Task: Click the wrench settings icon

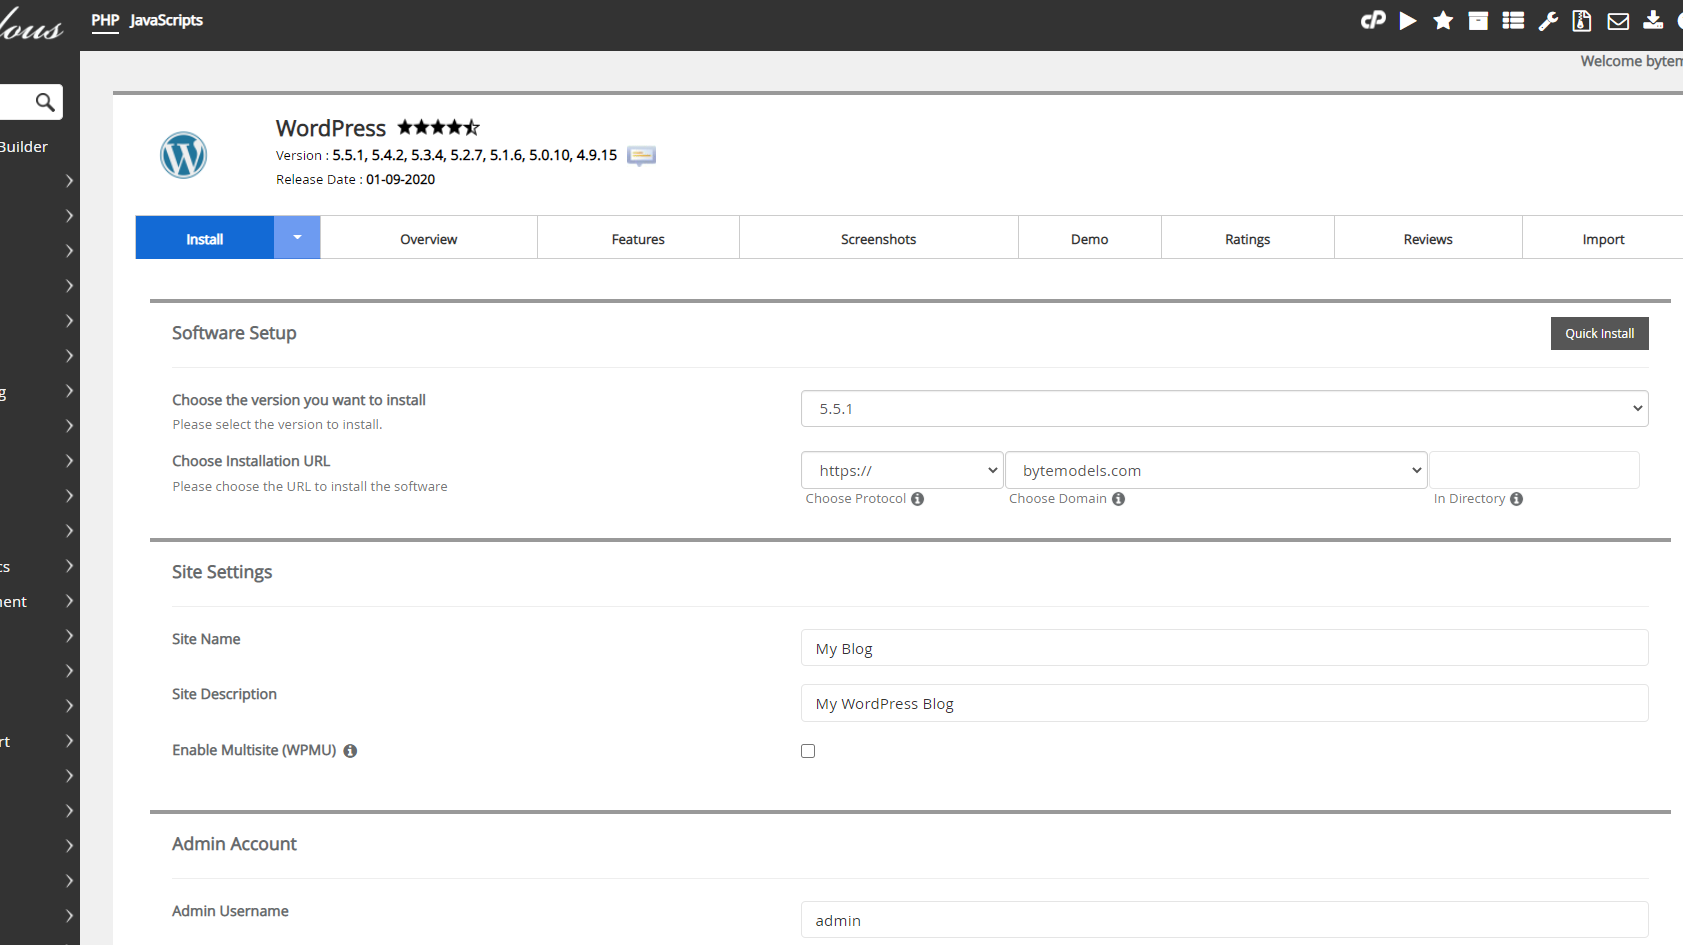Action: click(x=1548, y=20)
